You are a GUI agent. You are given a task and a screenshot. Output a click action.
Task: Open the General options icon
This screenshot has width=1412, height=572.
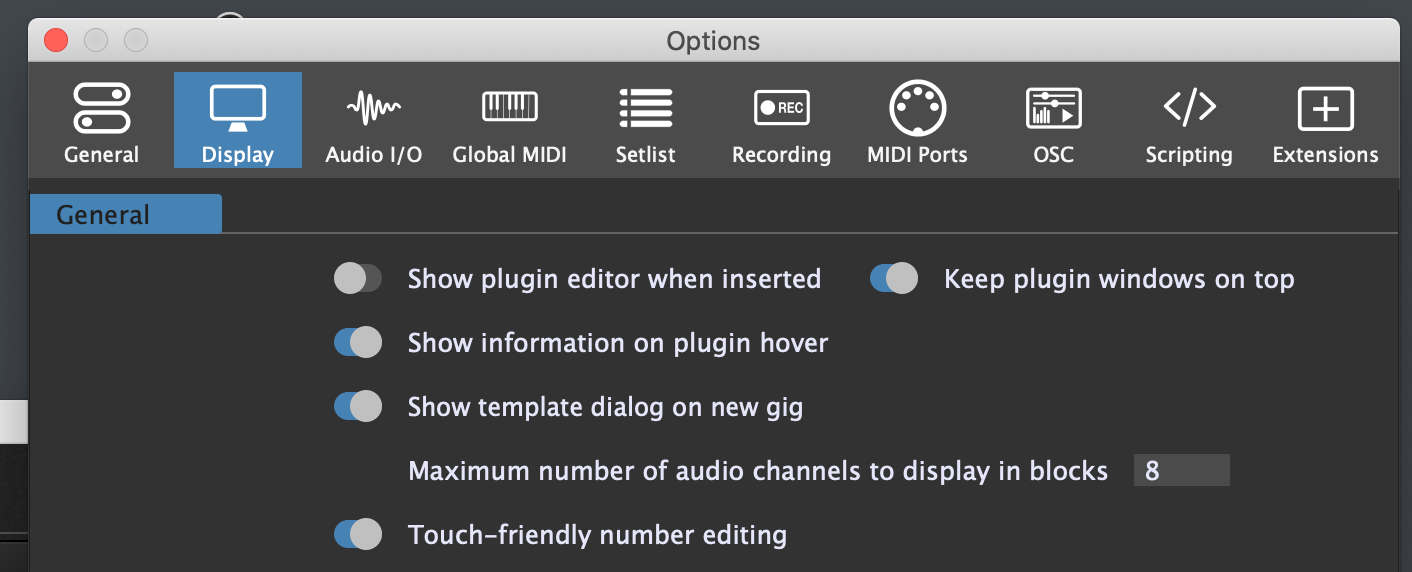(101, 109)
